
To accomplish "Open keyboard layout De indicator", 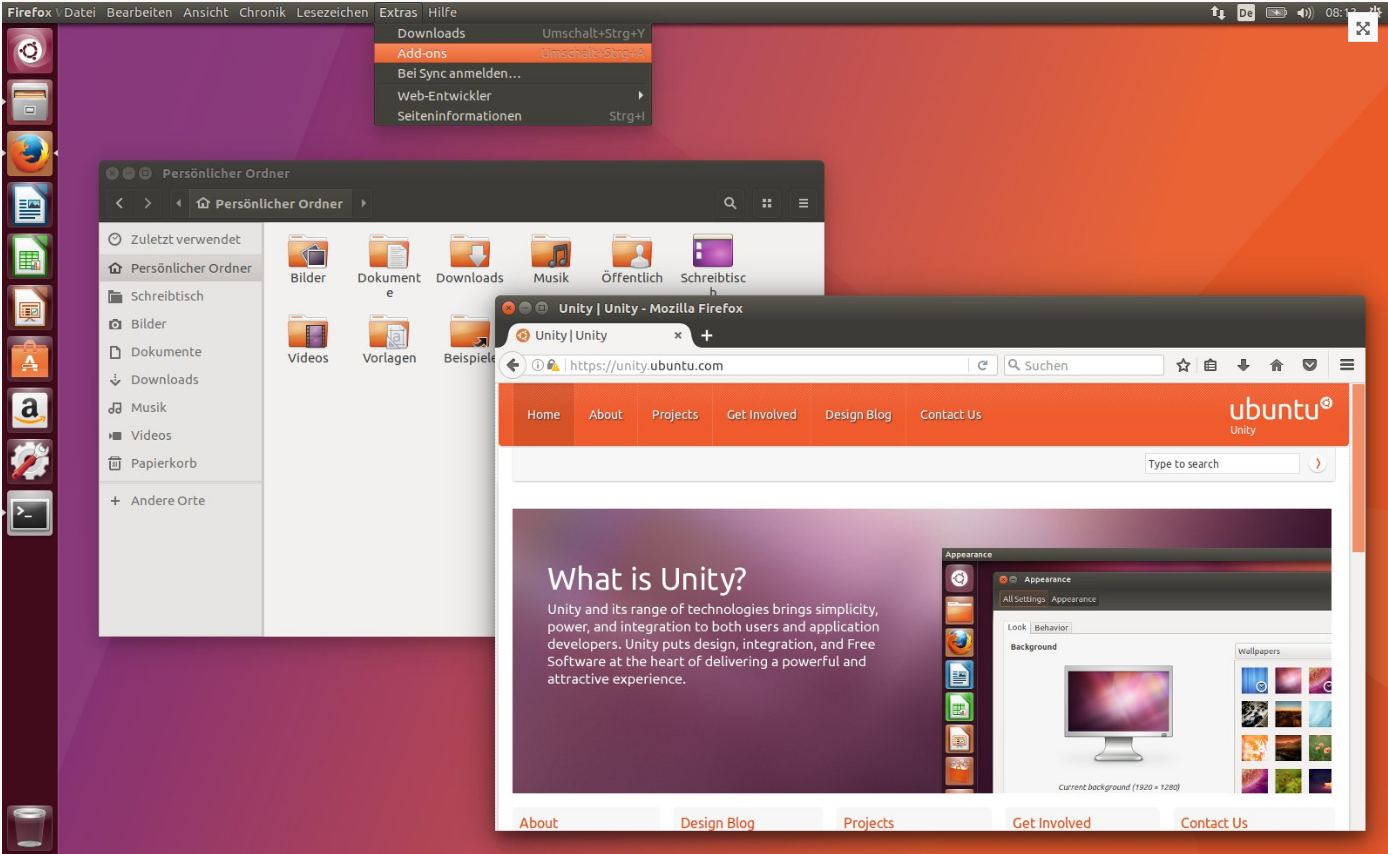I will [x=1245, y=13].
